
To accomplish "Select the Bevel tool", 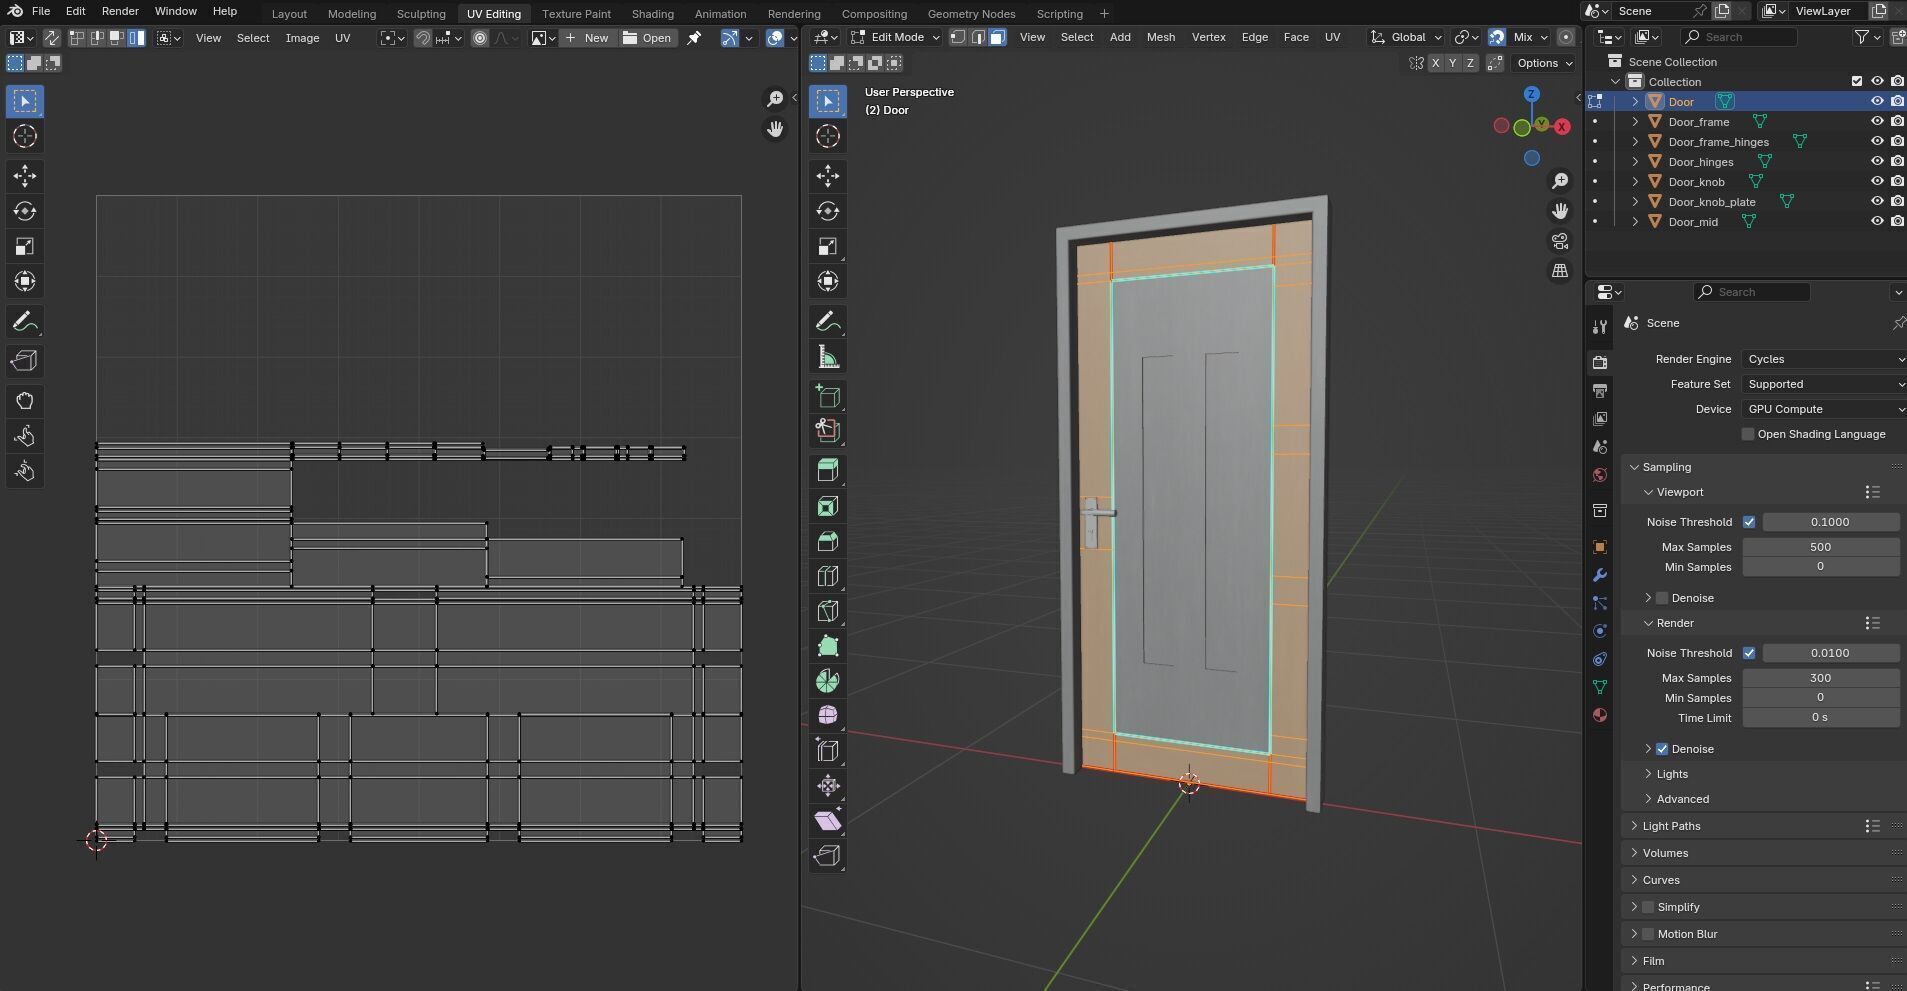I will click(827, 541).
